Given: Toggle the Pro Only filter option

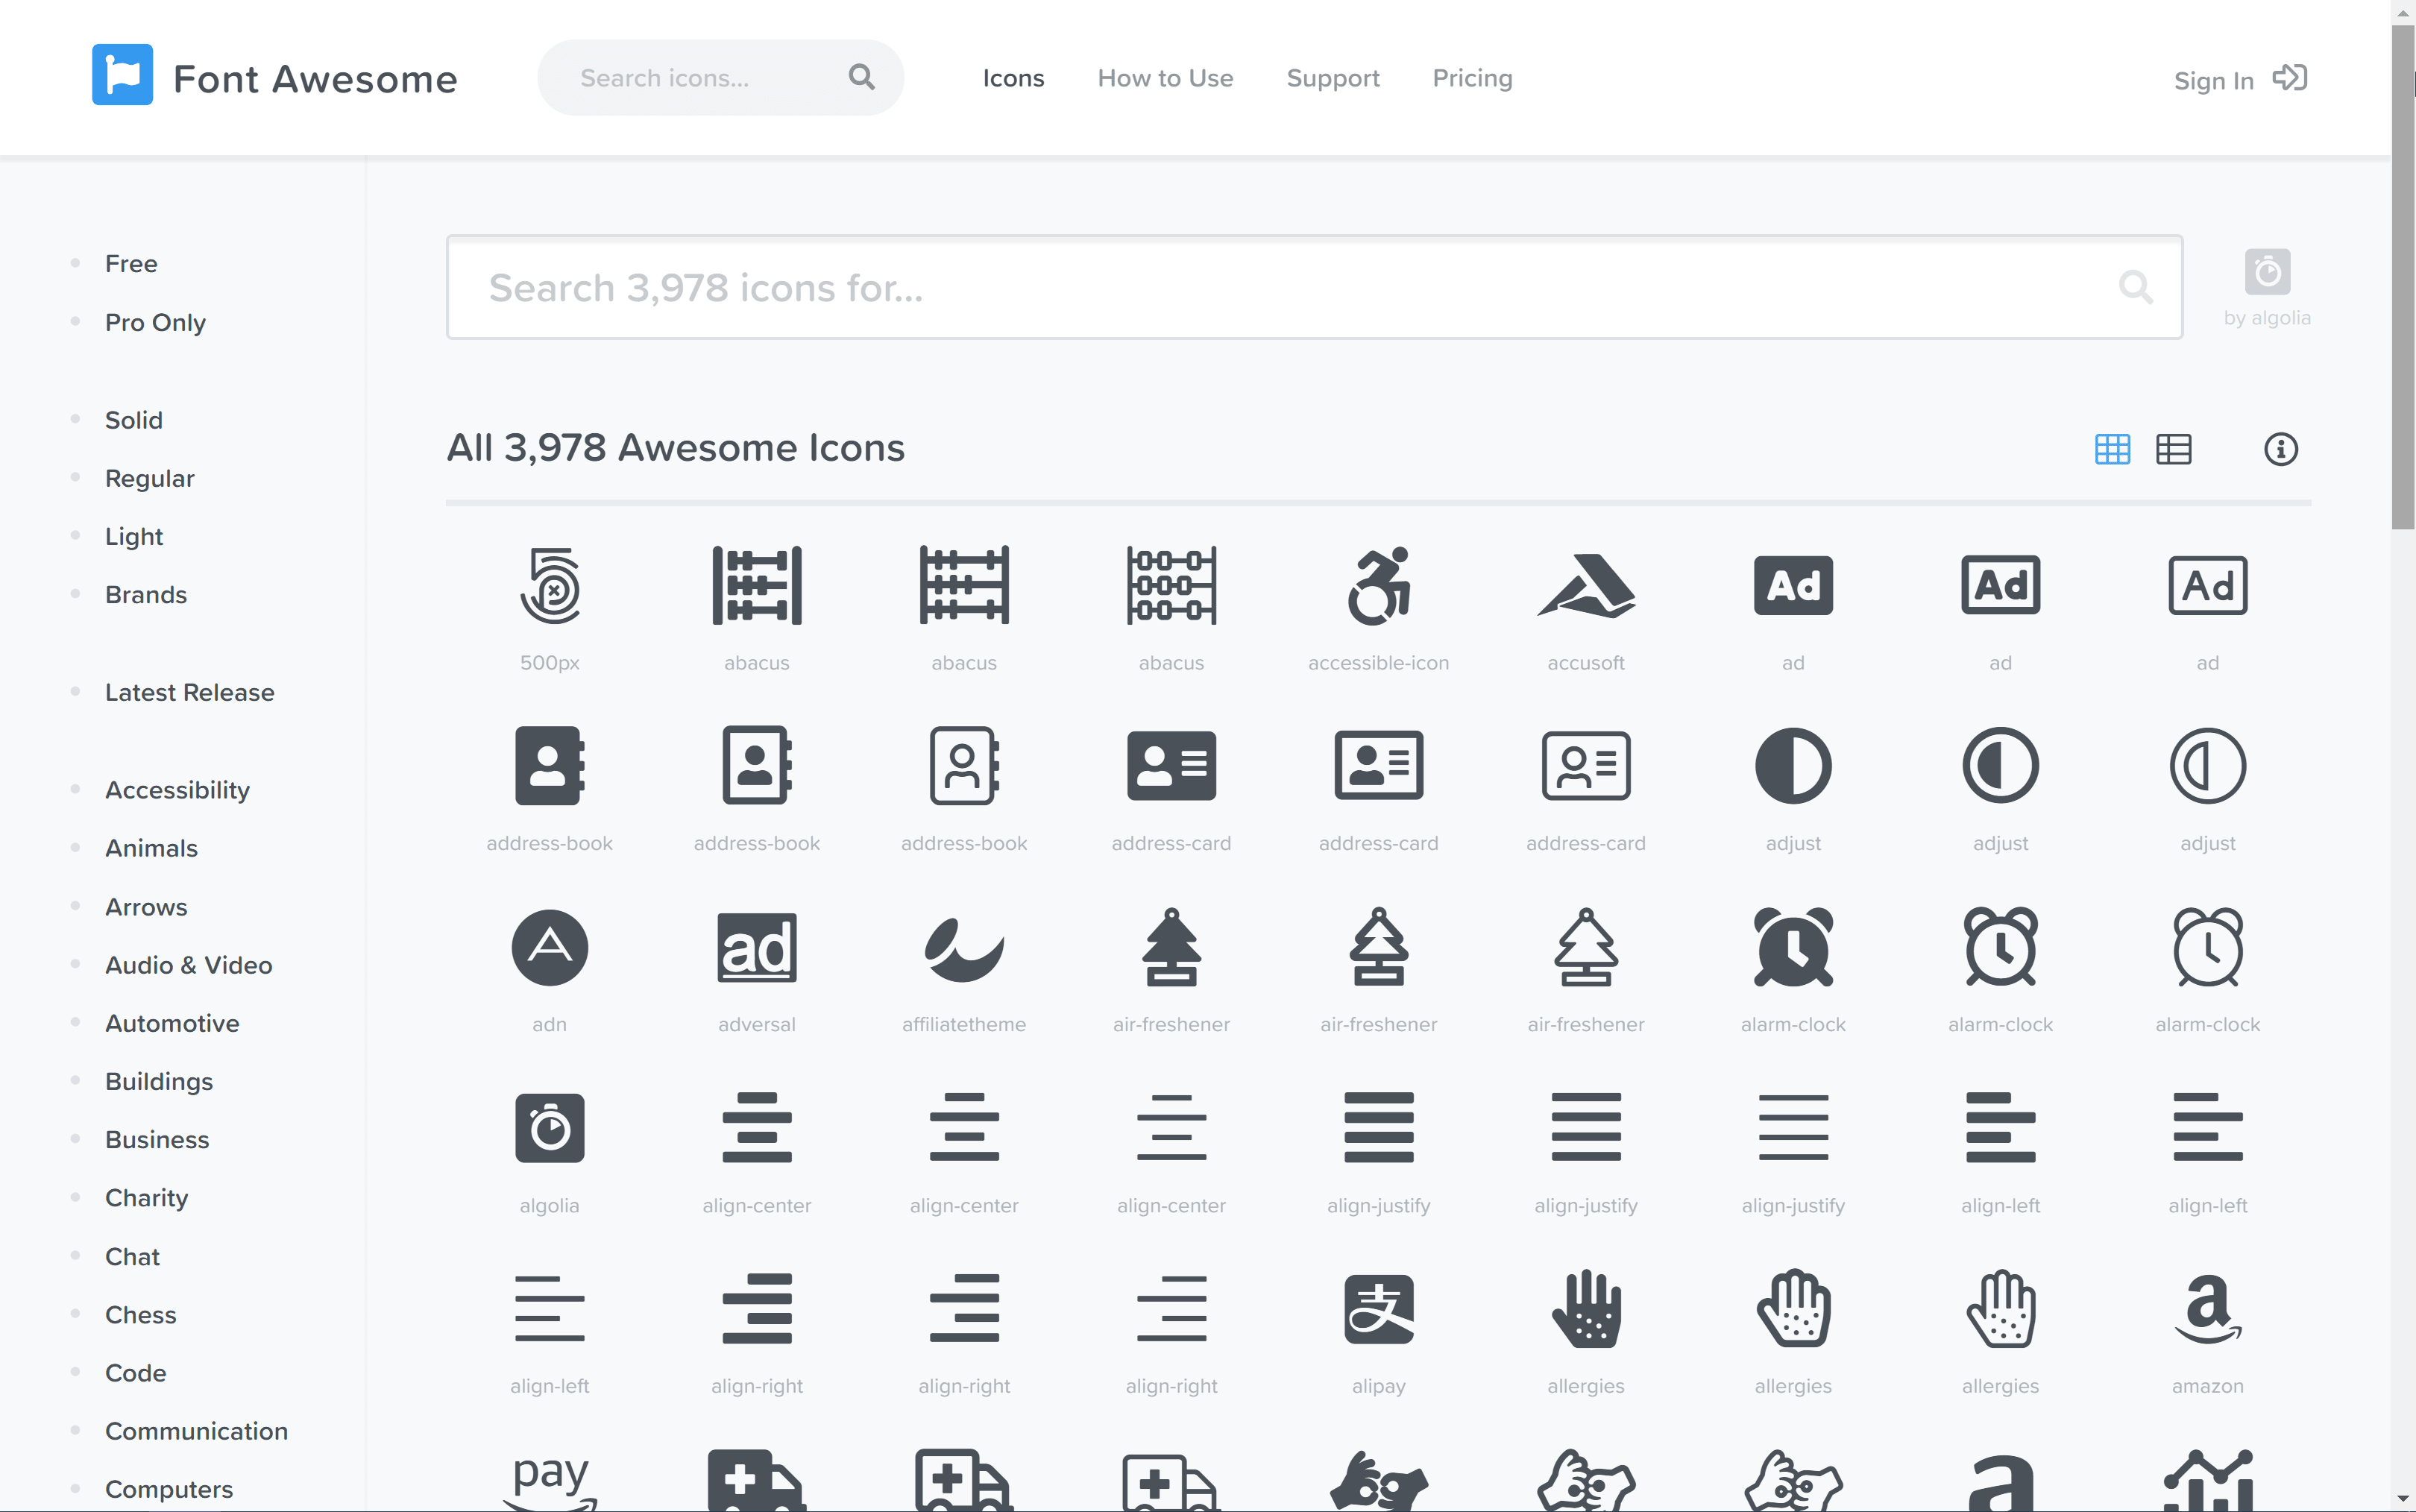Looking at the screenshot, I should [x=155, y=322].
